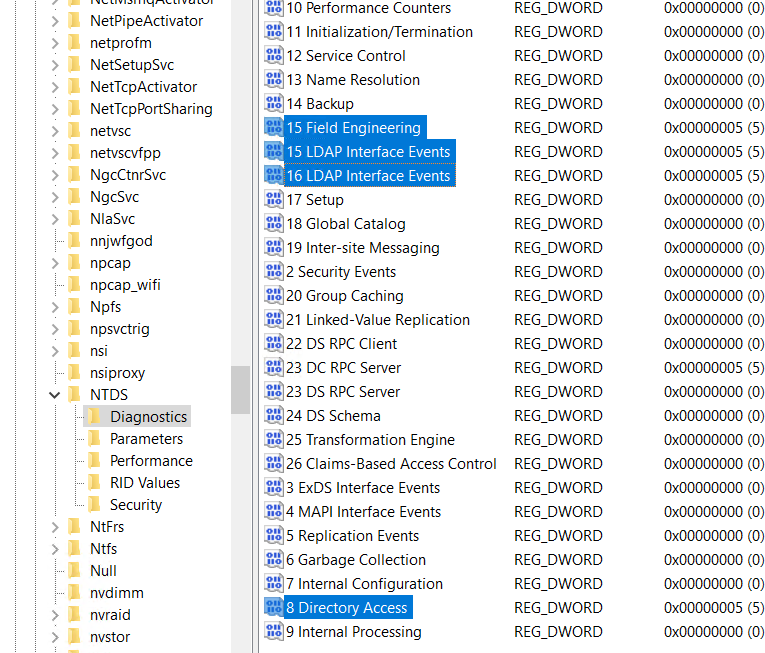765x653 pixels.
Task: Expand the nvraid key
Action: (54, 615)
